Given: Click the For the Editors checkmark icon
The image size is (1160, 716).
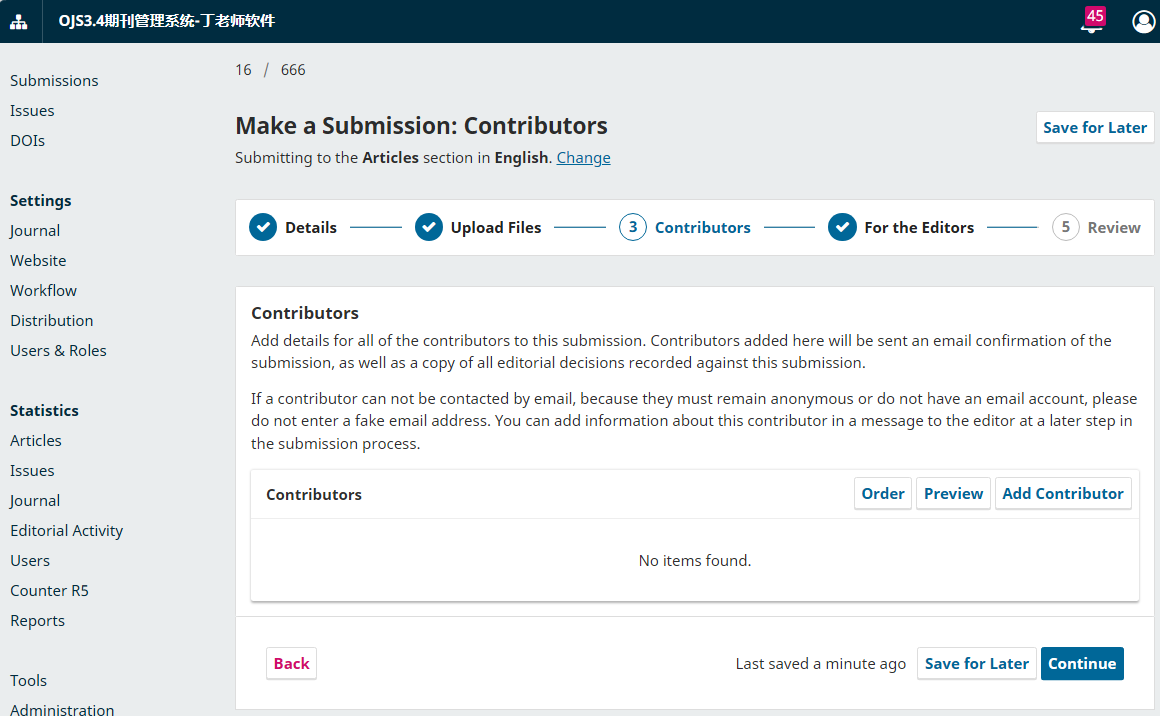Looking at the screenshot, I should tap(842, 227).
